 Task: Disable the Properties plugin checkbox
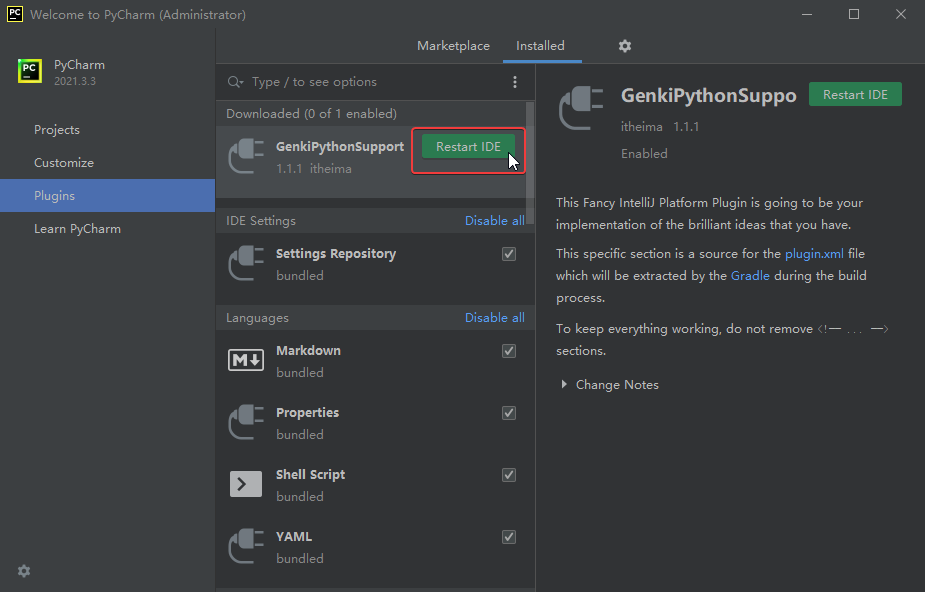(x=509, y=413)
